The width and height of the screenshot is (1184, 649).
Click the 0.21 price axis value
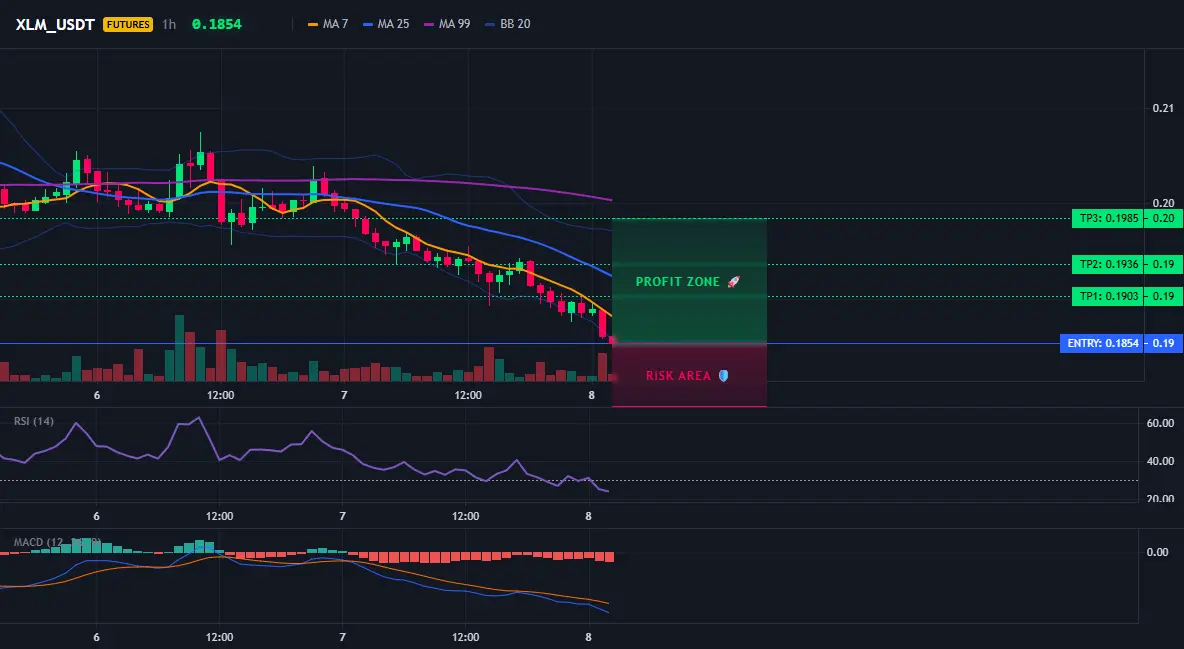1163,109
